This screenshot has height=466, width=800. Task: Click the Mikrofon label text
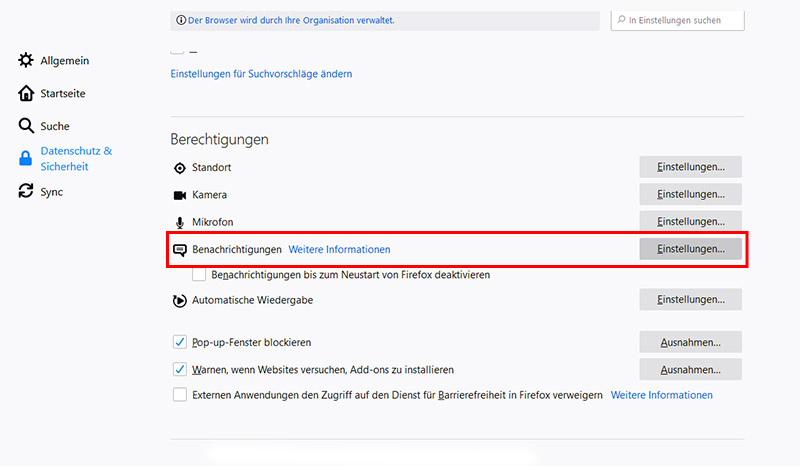click(212, 222)
